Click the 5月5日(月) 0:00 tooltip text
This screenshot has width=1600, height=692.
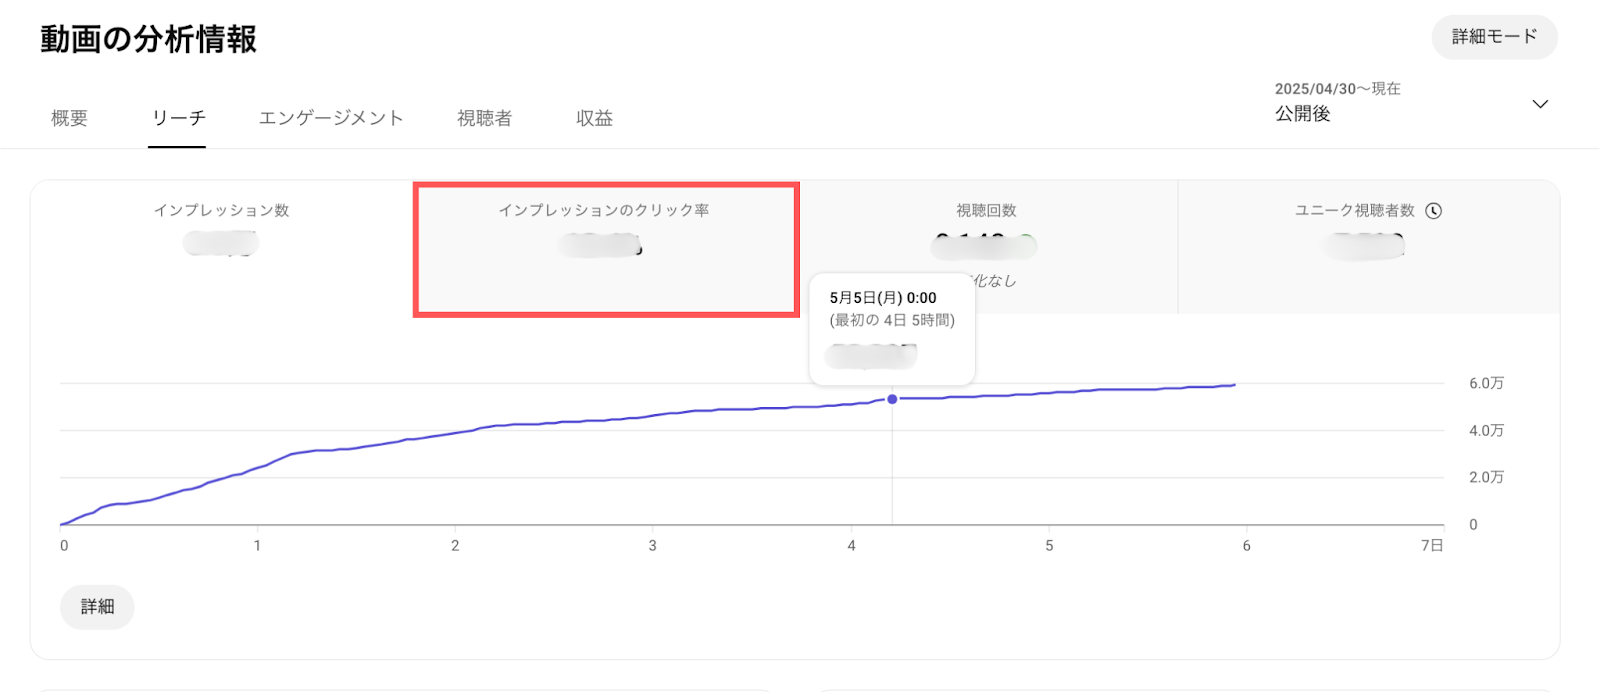[883, 298]
